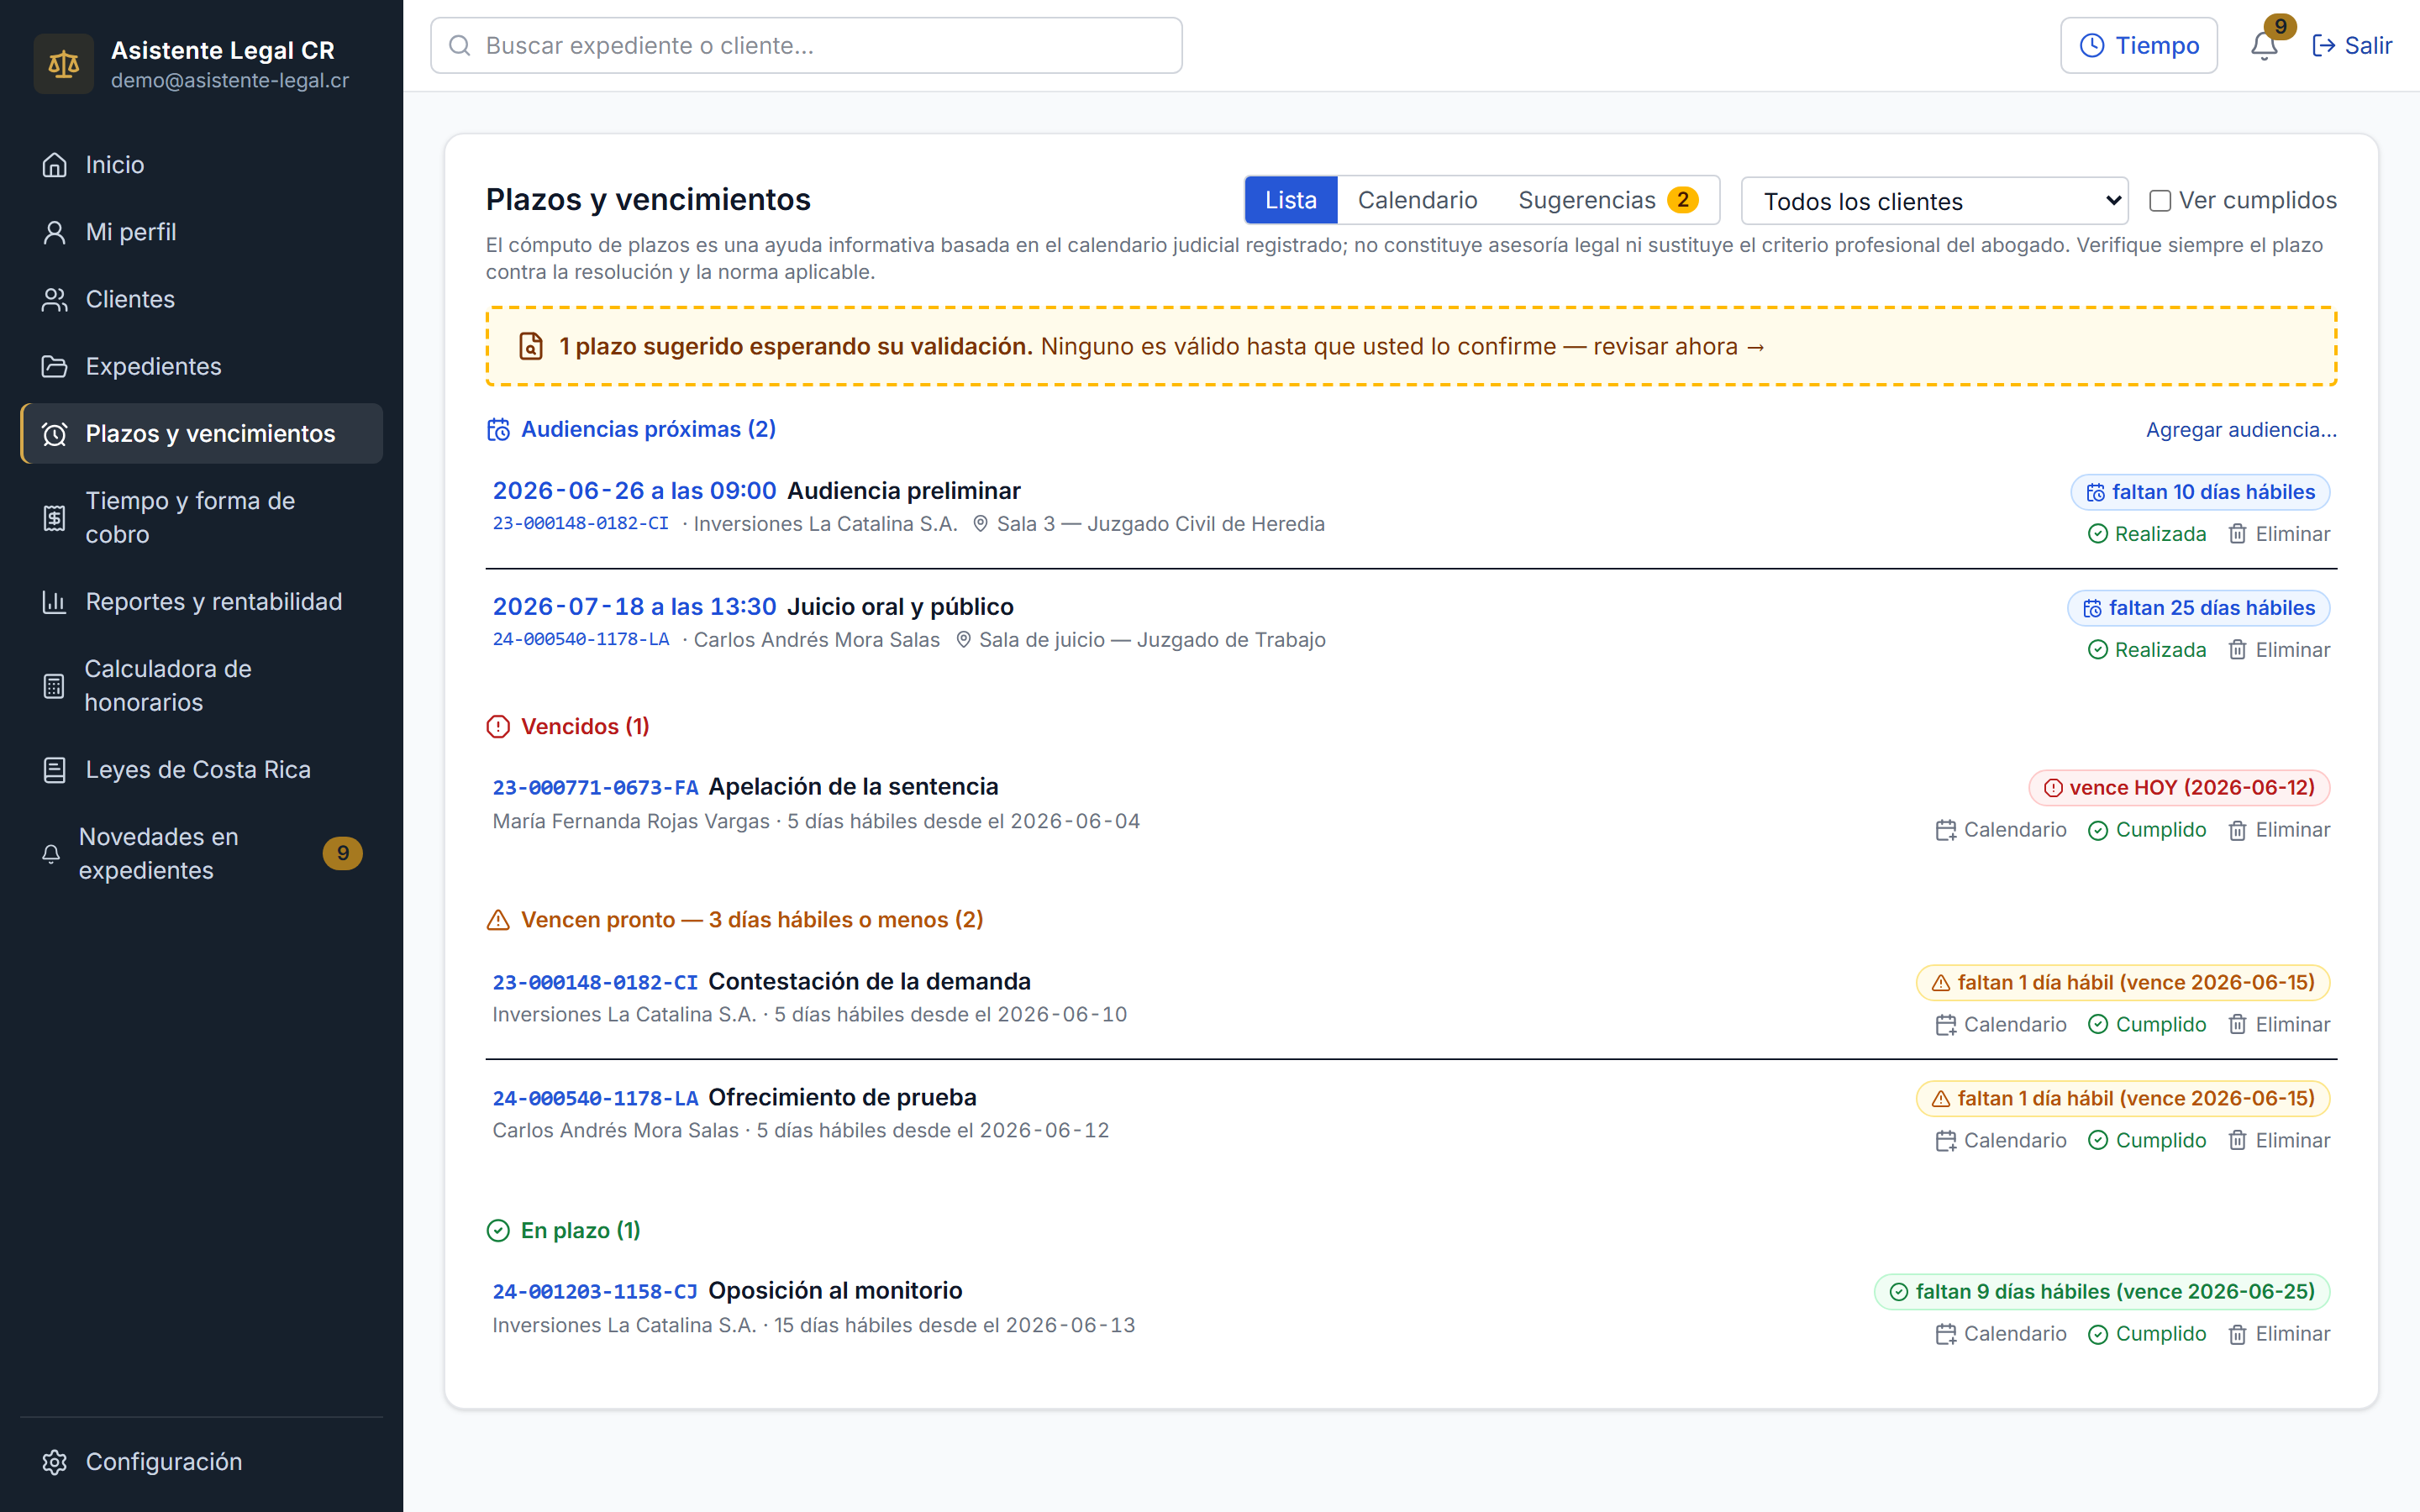Click the faltan 10 días hábiles badge
The height and width of the screenshot is (1512, 2420).
click(2200, 492)
